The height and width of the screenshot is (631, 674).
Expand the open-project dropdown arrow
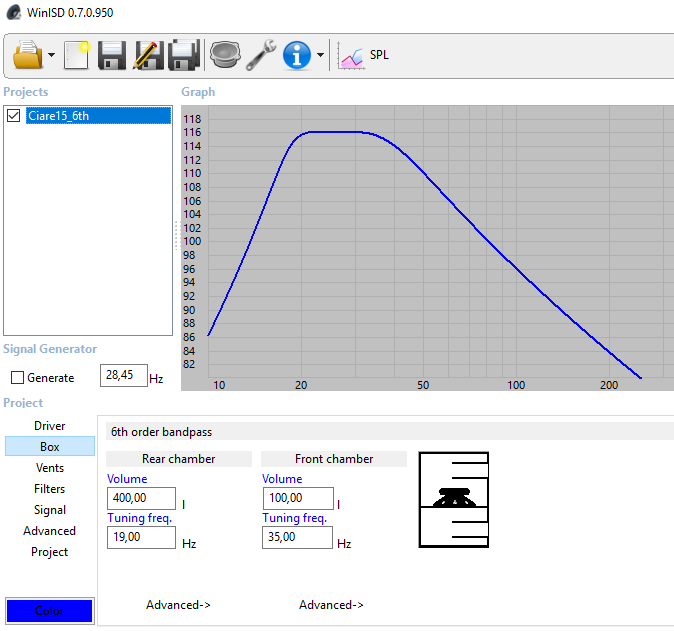point(52,55)
